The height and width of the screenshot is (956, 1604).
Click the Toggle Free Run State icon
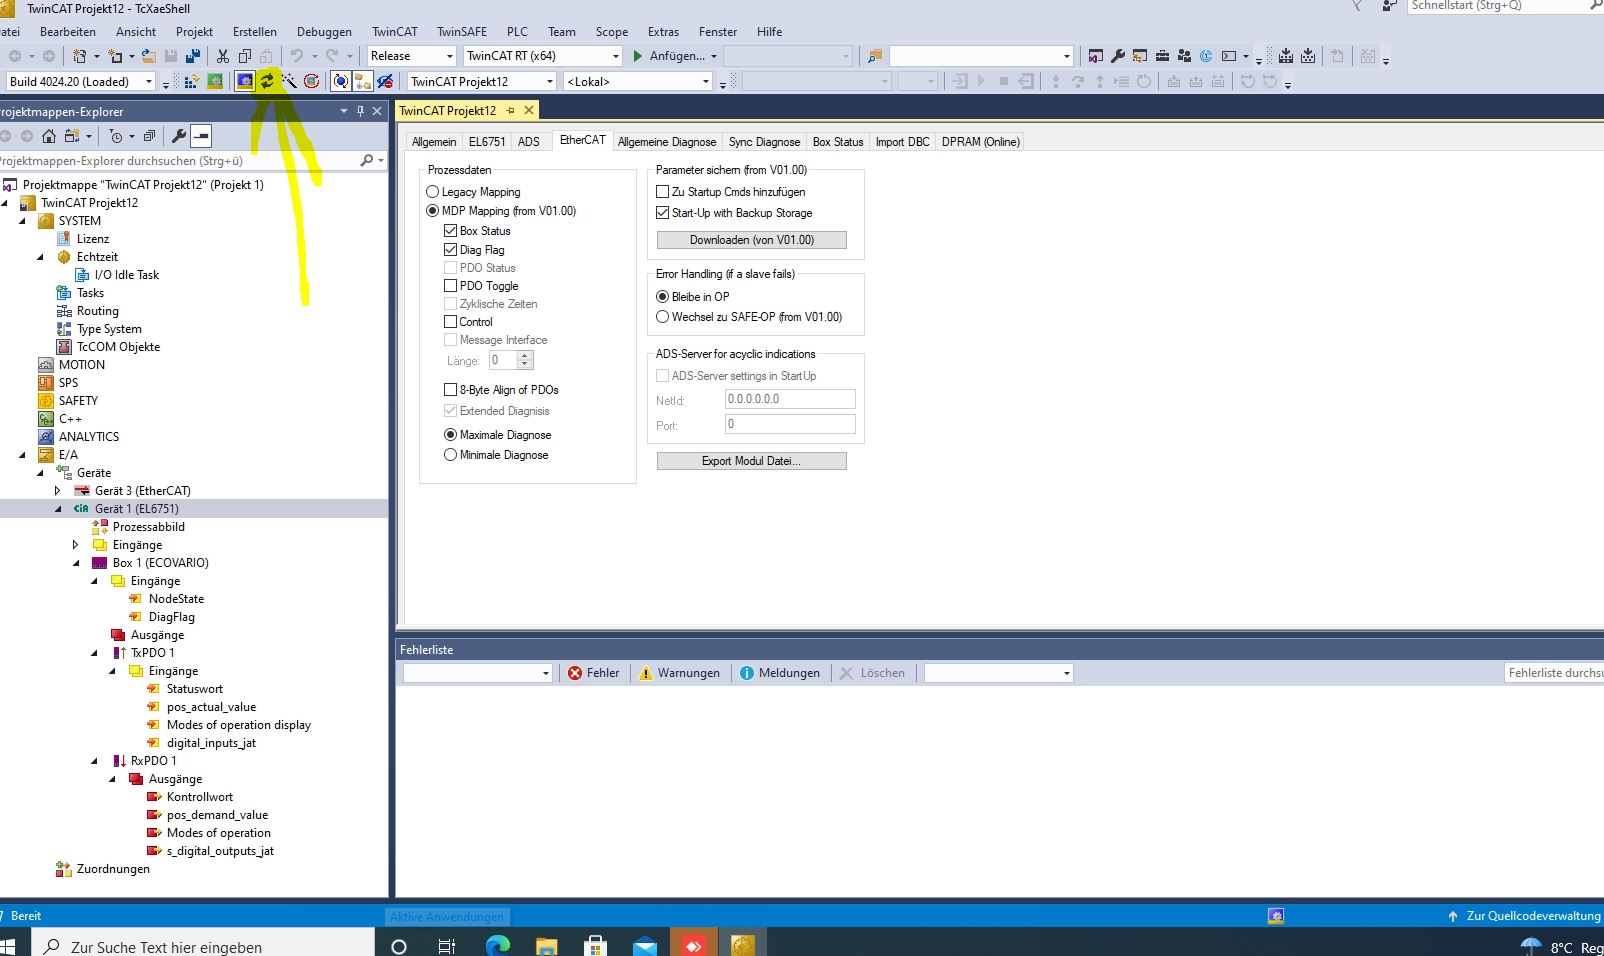pyautogui.click(x=311, y=81)
